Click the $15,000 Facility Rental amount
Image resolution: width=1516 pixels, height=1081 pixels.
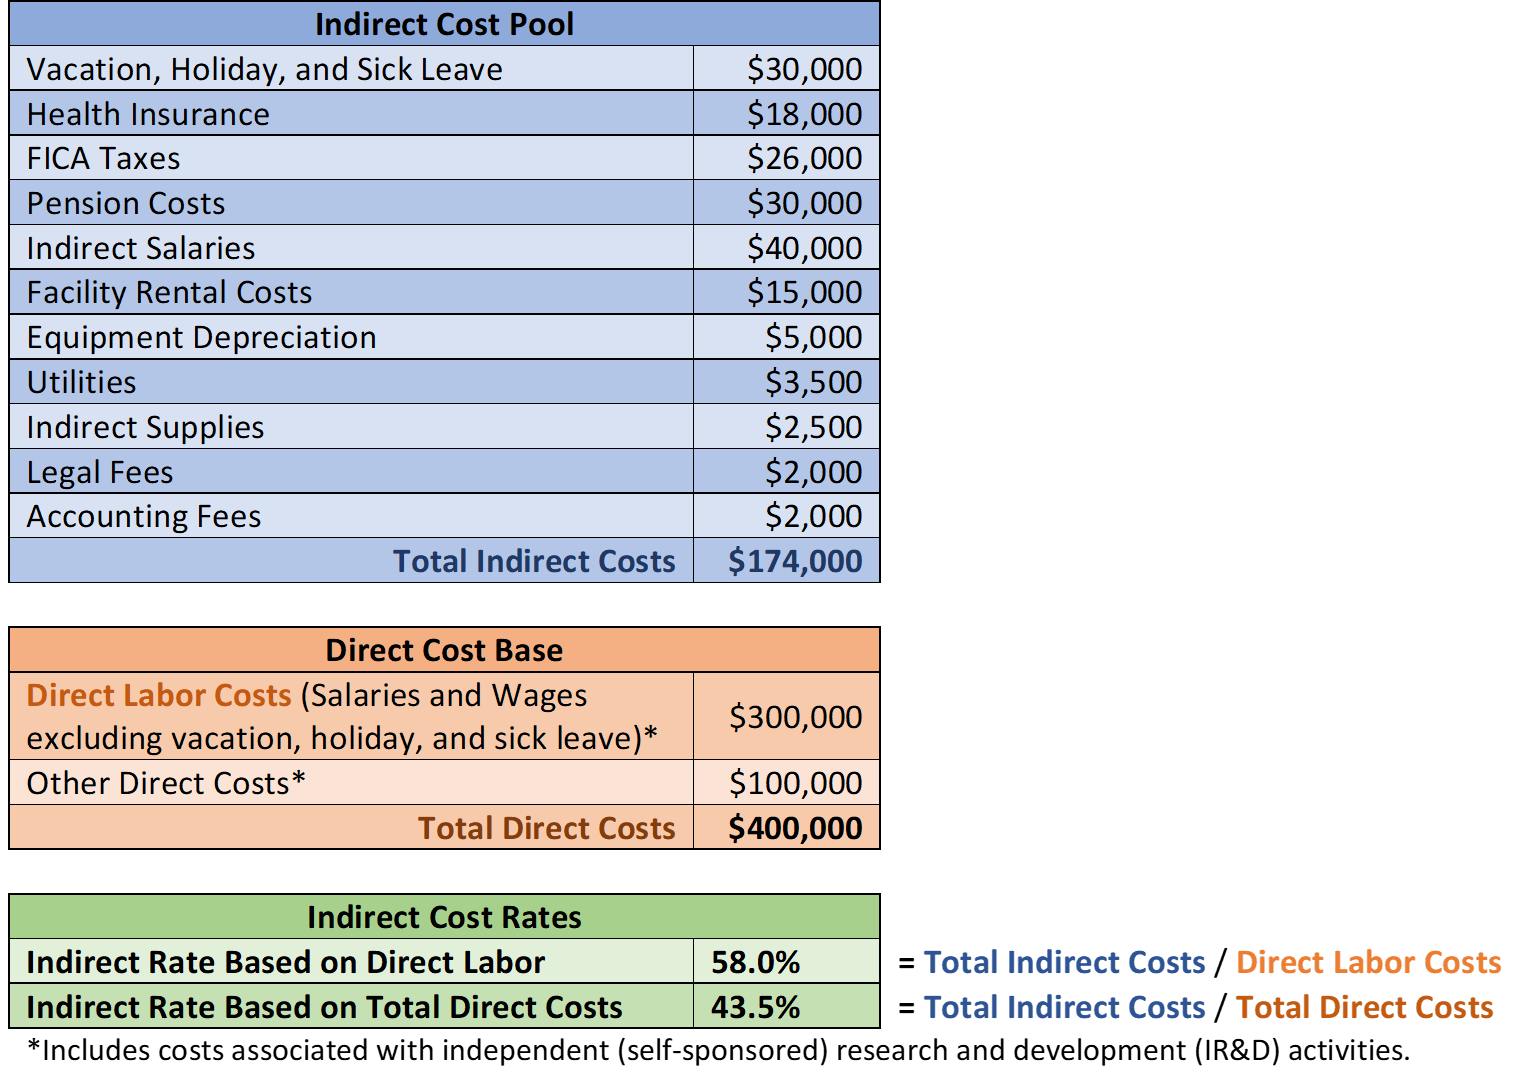787,291
